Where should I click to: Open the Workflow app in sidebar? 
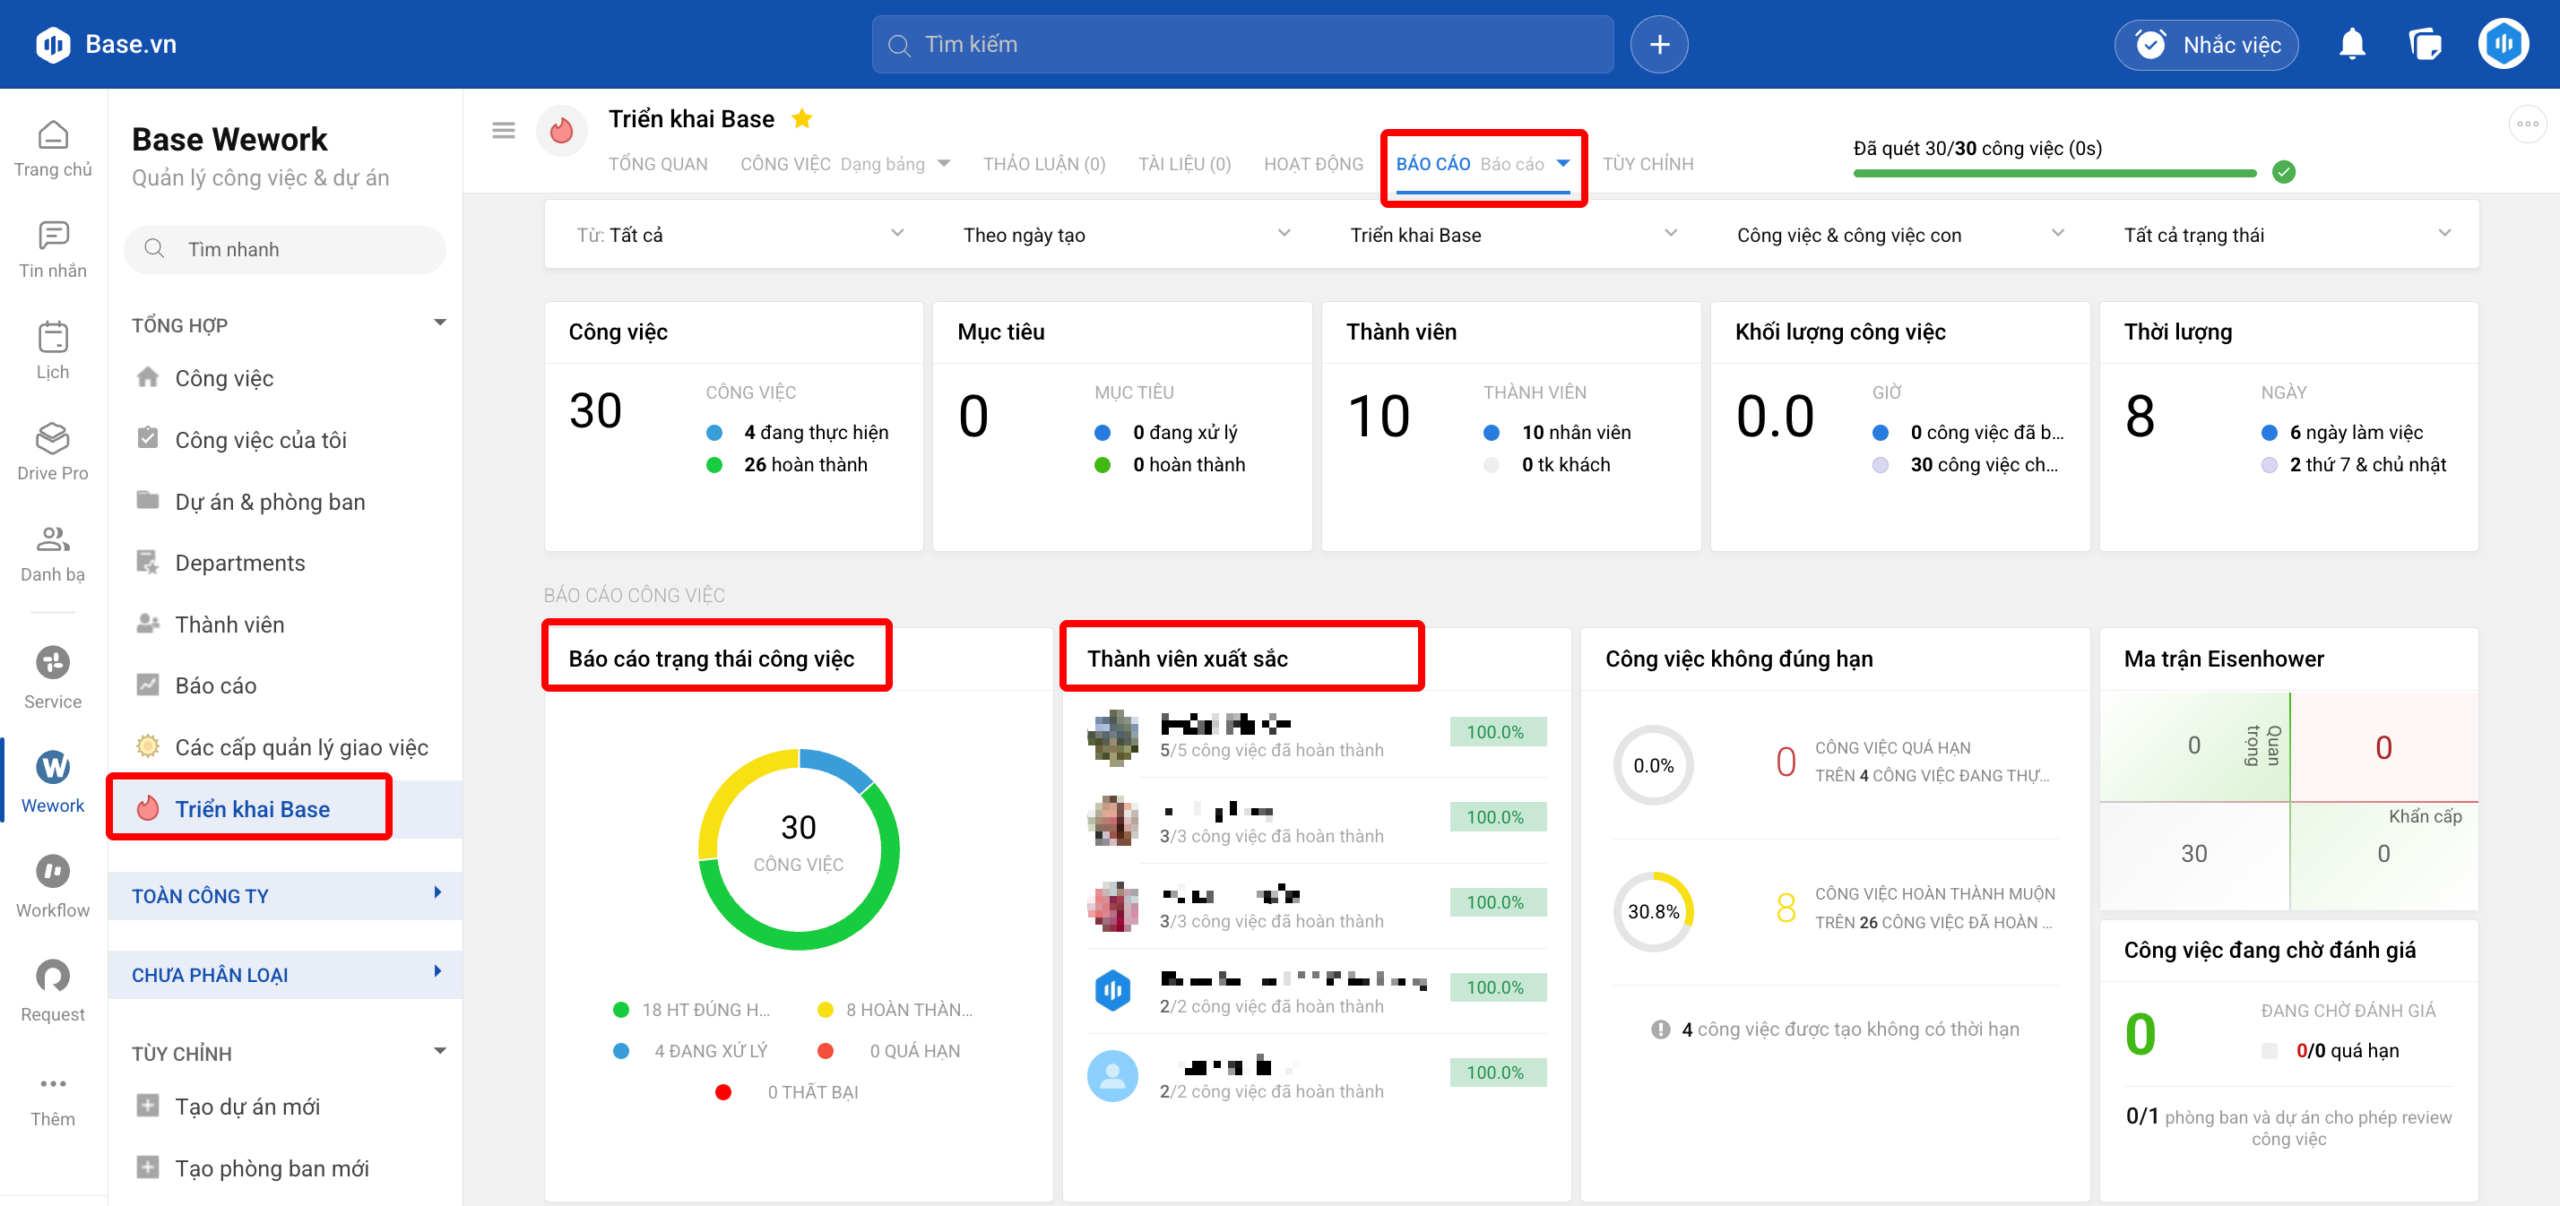point(53,885)
